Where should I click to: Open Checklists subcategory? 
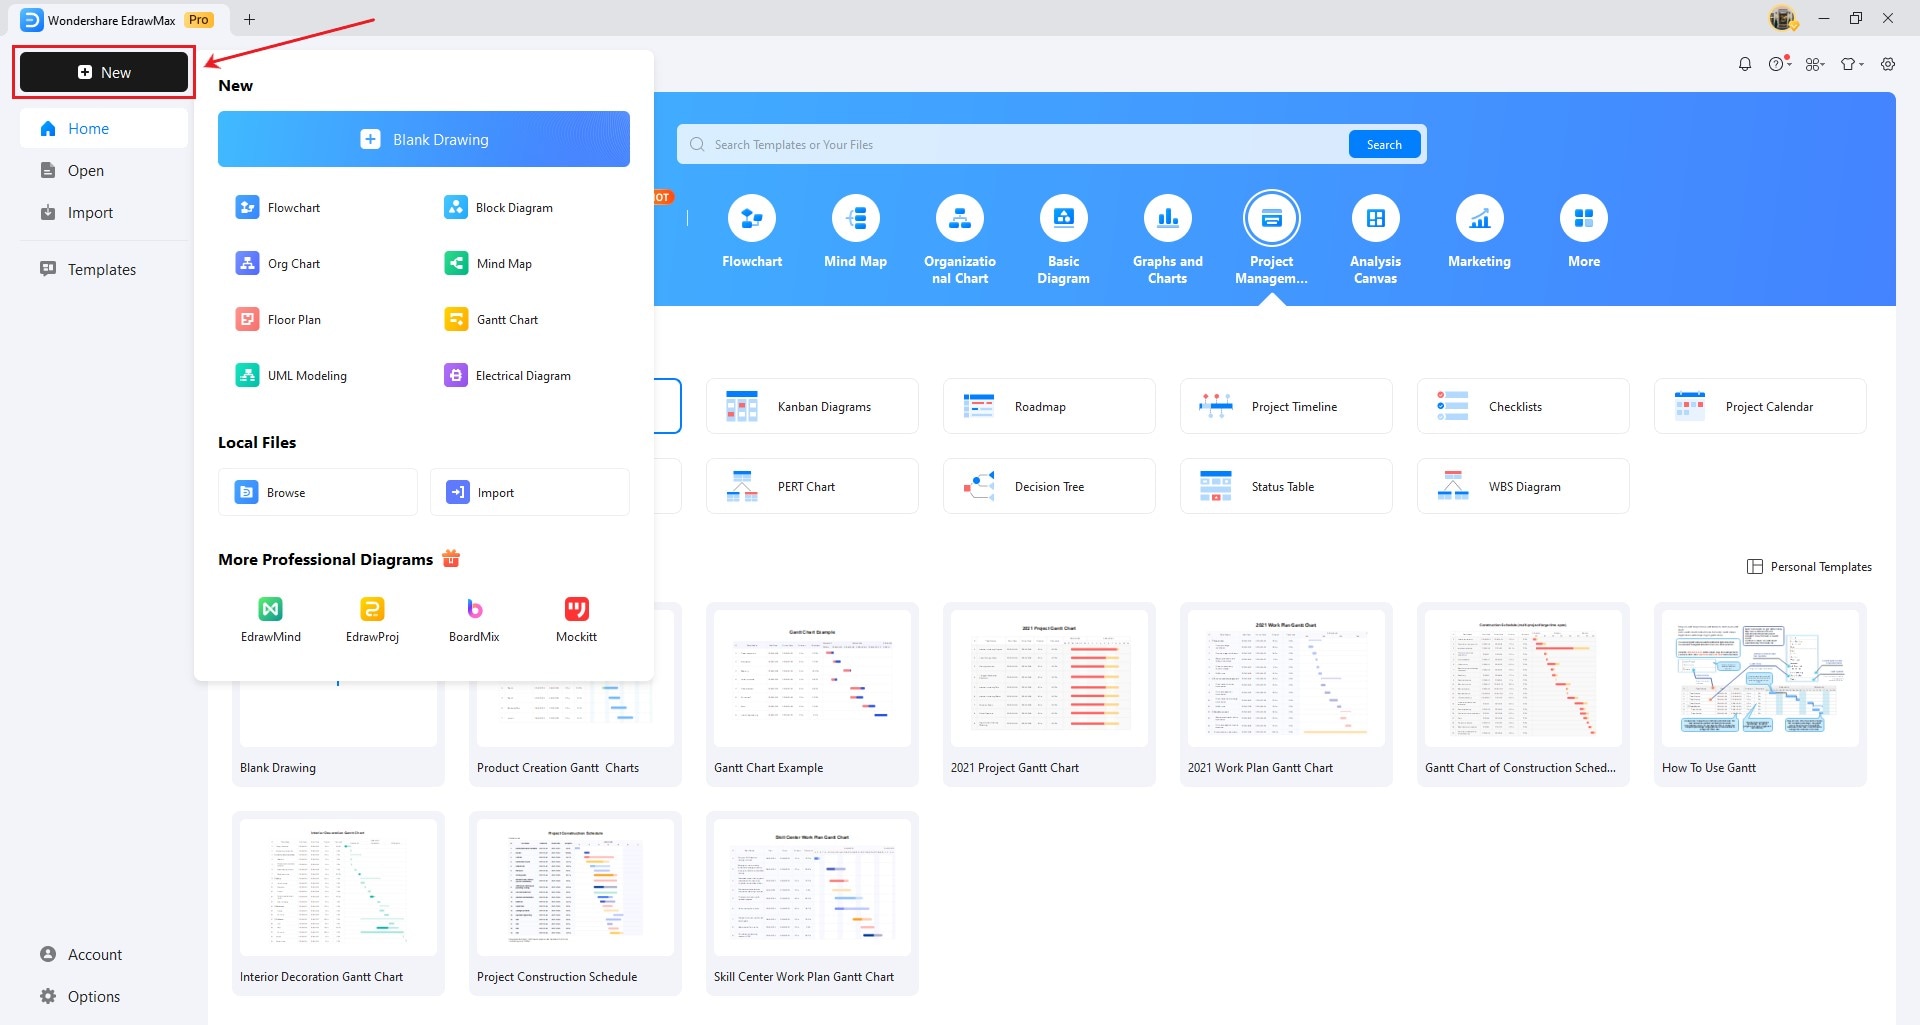(1523, 406)
